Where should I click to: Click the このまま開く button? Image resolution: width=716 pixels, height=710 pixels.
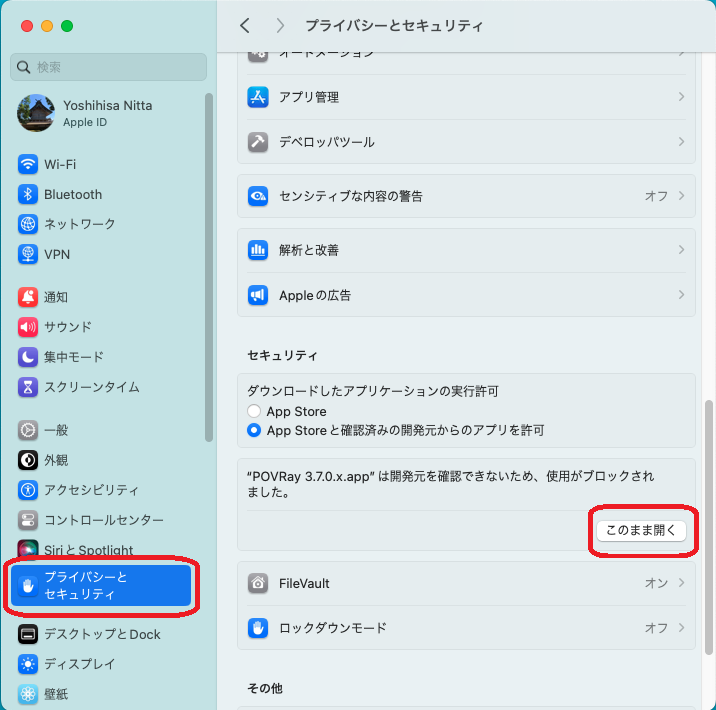point(641,531)
